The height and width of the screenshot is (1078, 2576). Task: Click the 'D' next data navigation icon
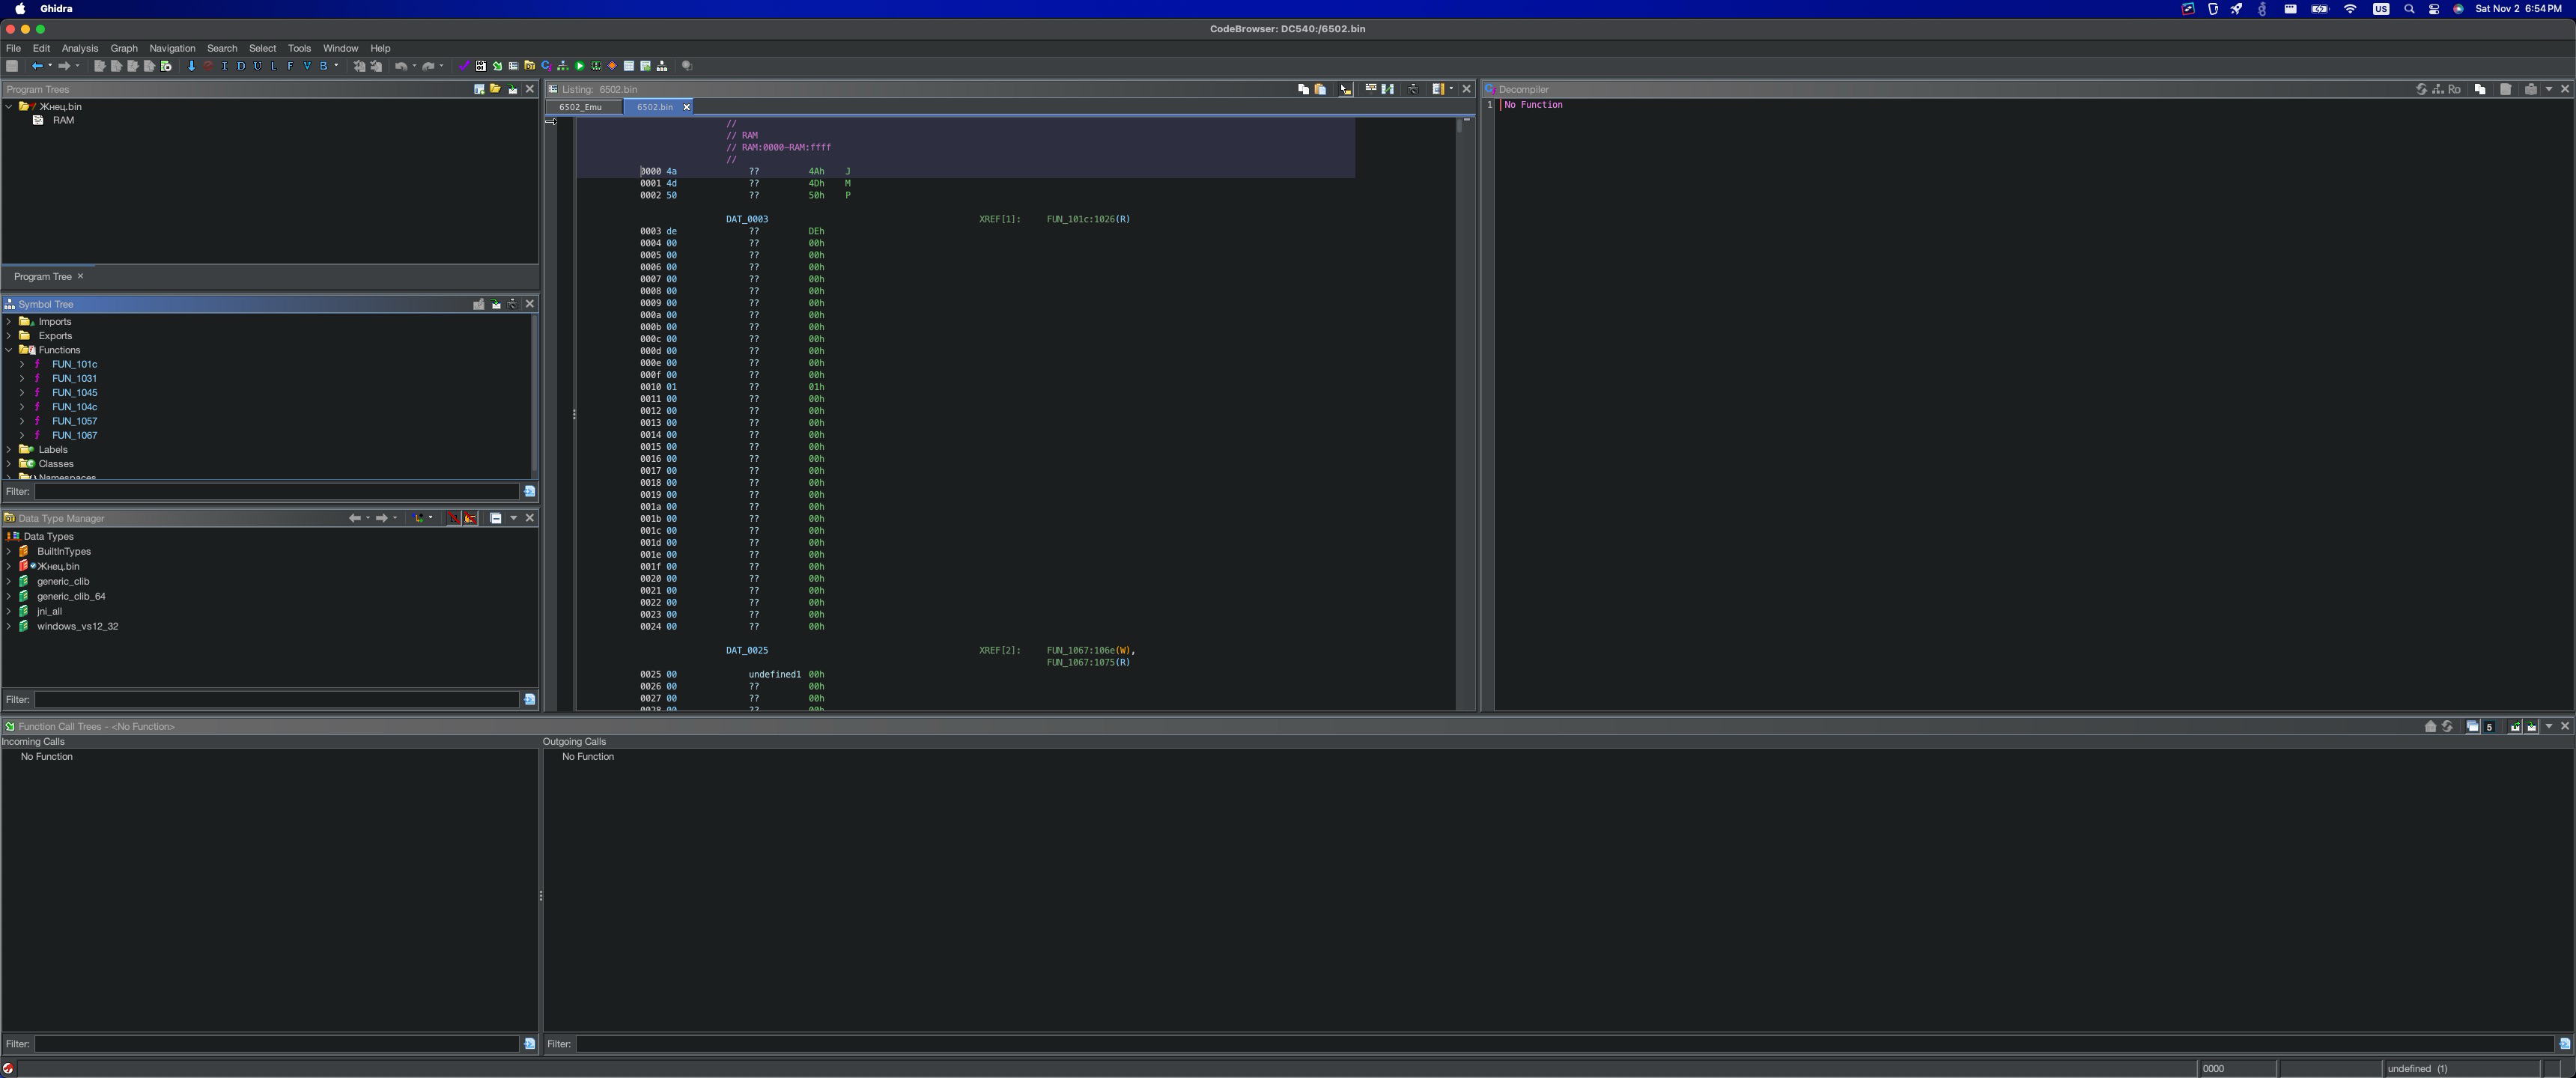tap(241, 66)
